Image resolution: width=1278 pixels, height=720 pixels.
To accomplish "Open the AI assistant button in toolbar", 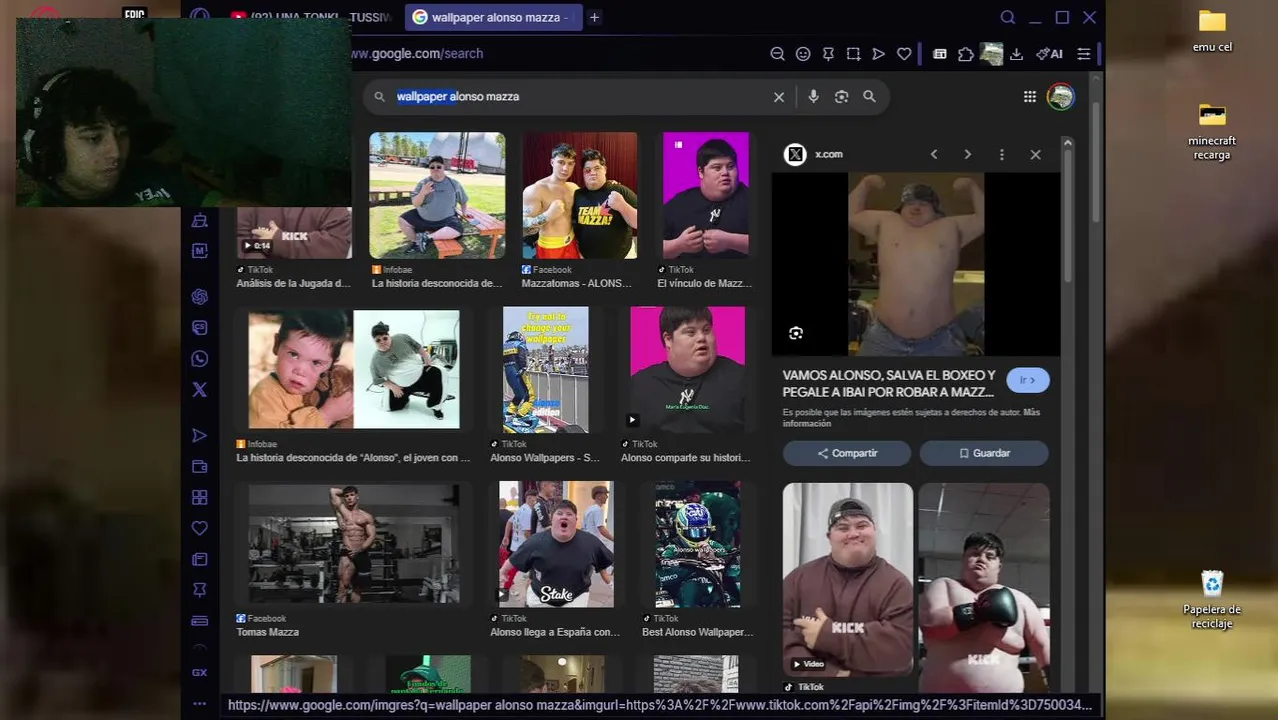I will [x=1049, y=54].
